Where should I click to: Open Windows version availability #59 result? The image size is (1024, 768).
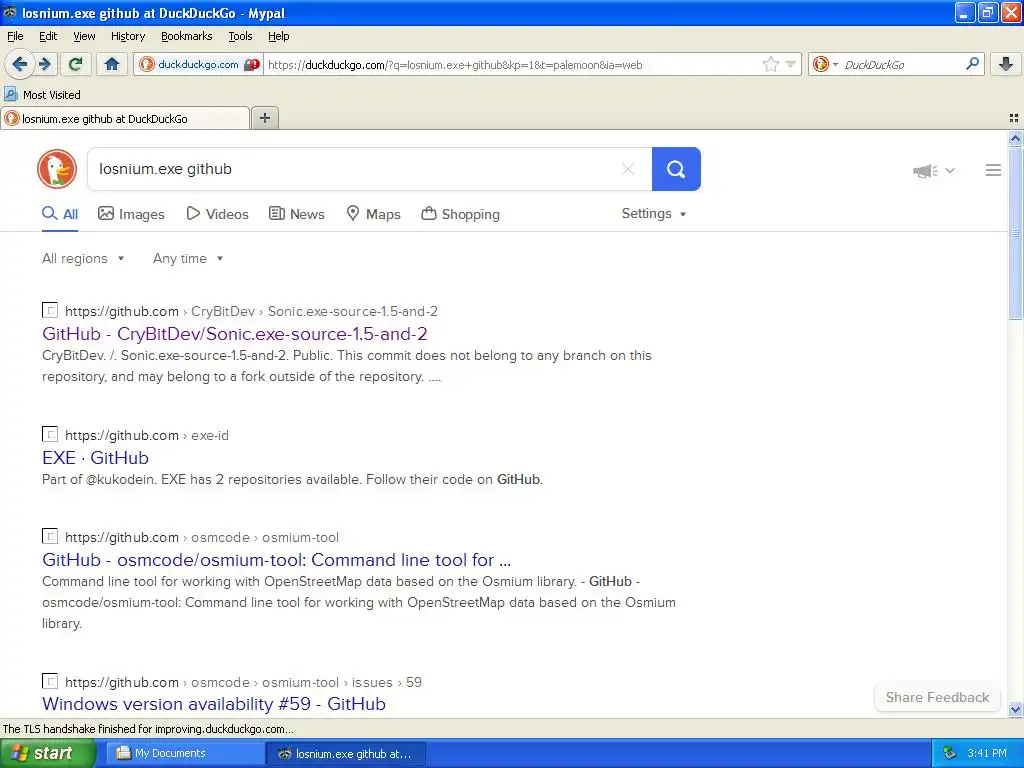[214, 704]
